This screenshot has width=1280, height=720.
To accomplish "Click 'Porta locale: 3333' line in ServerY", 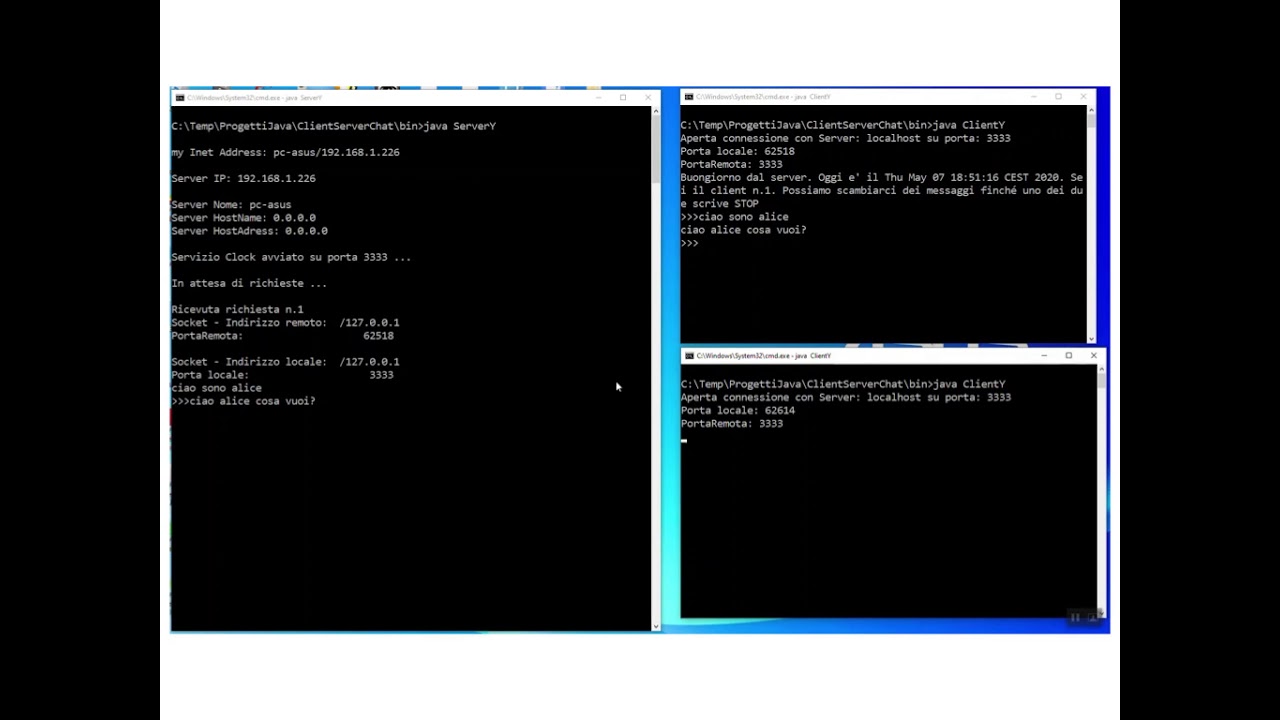I will [283, 375].
